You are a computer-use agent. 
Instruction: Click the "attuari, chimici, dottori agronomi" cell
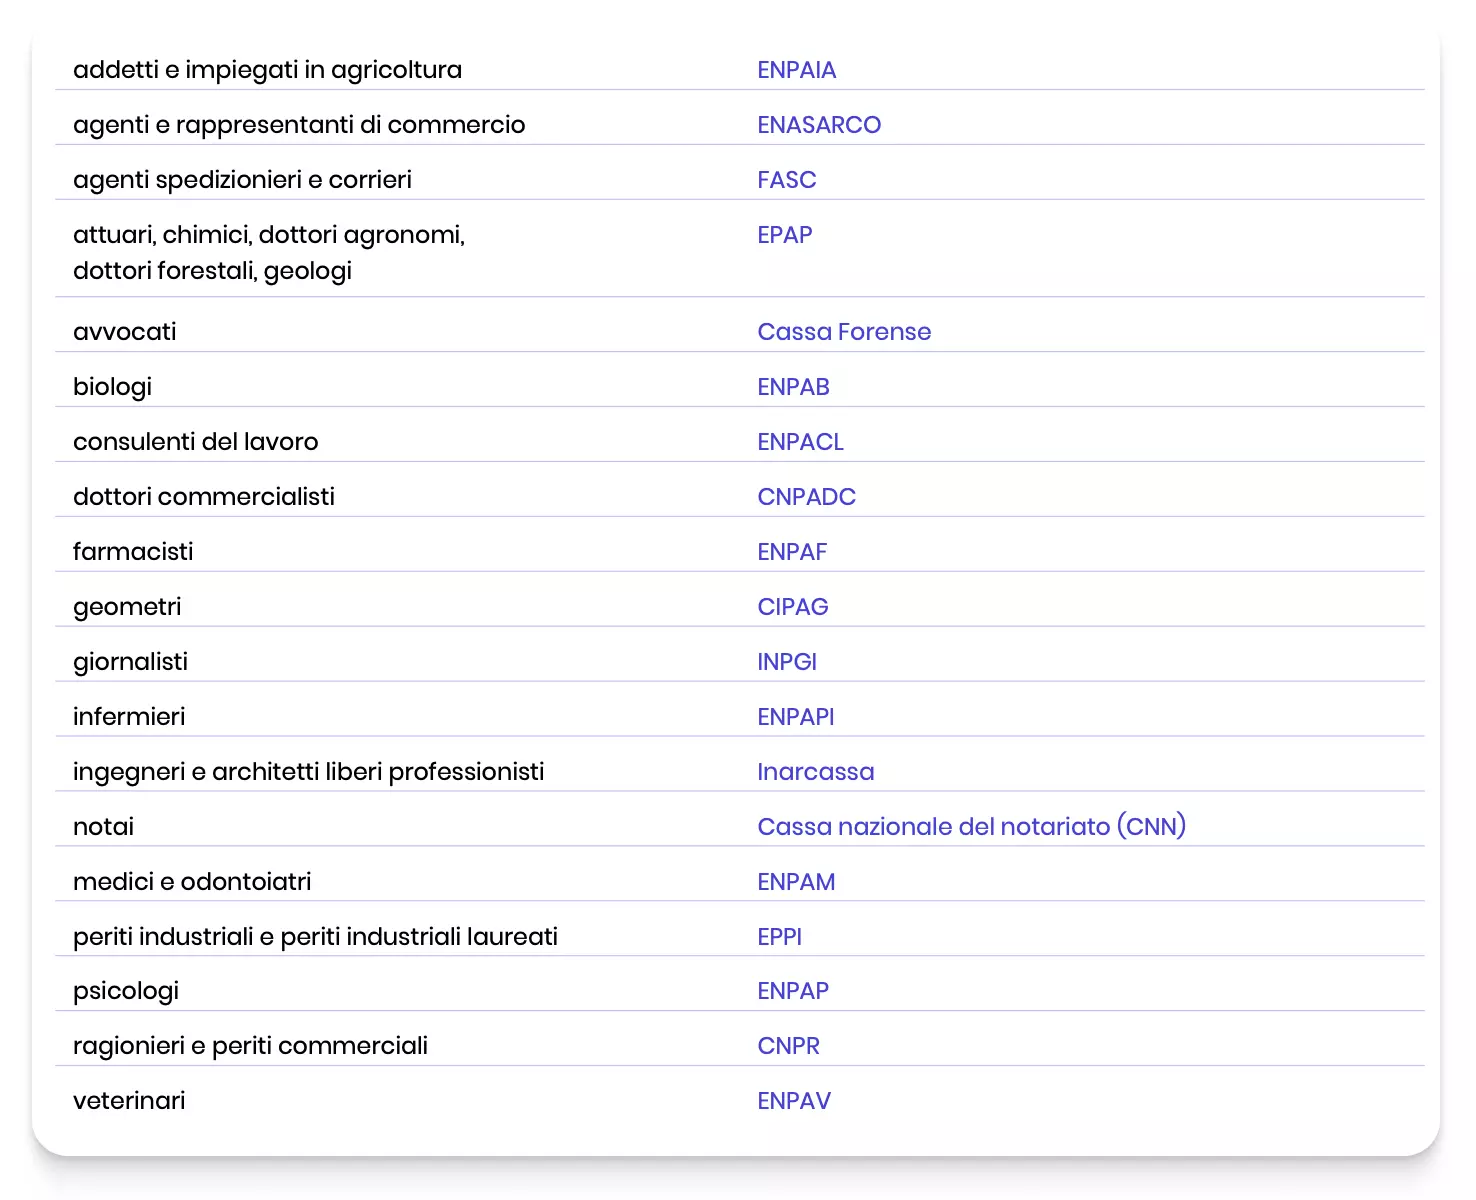(269, 253)
